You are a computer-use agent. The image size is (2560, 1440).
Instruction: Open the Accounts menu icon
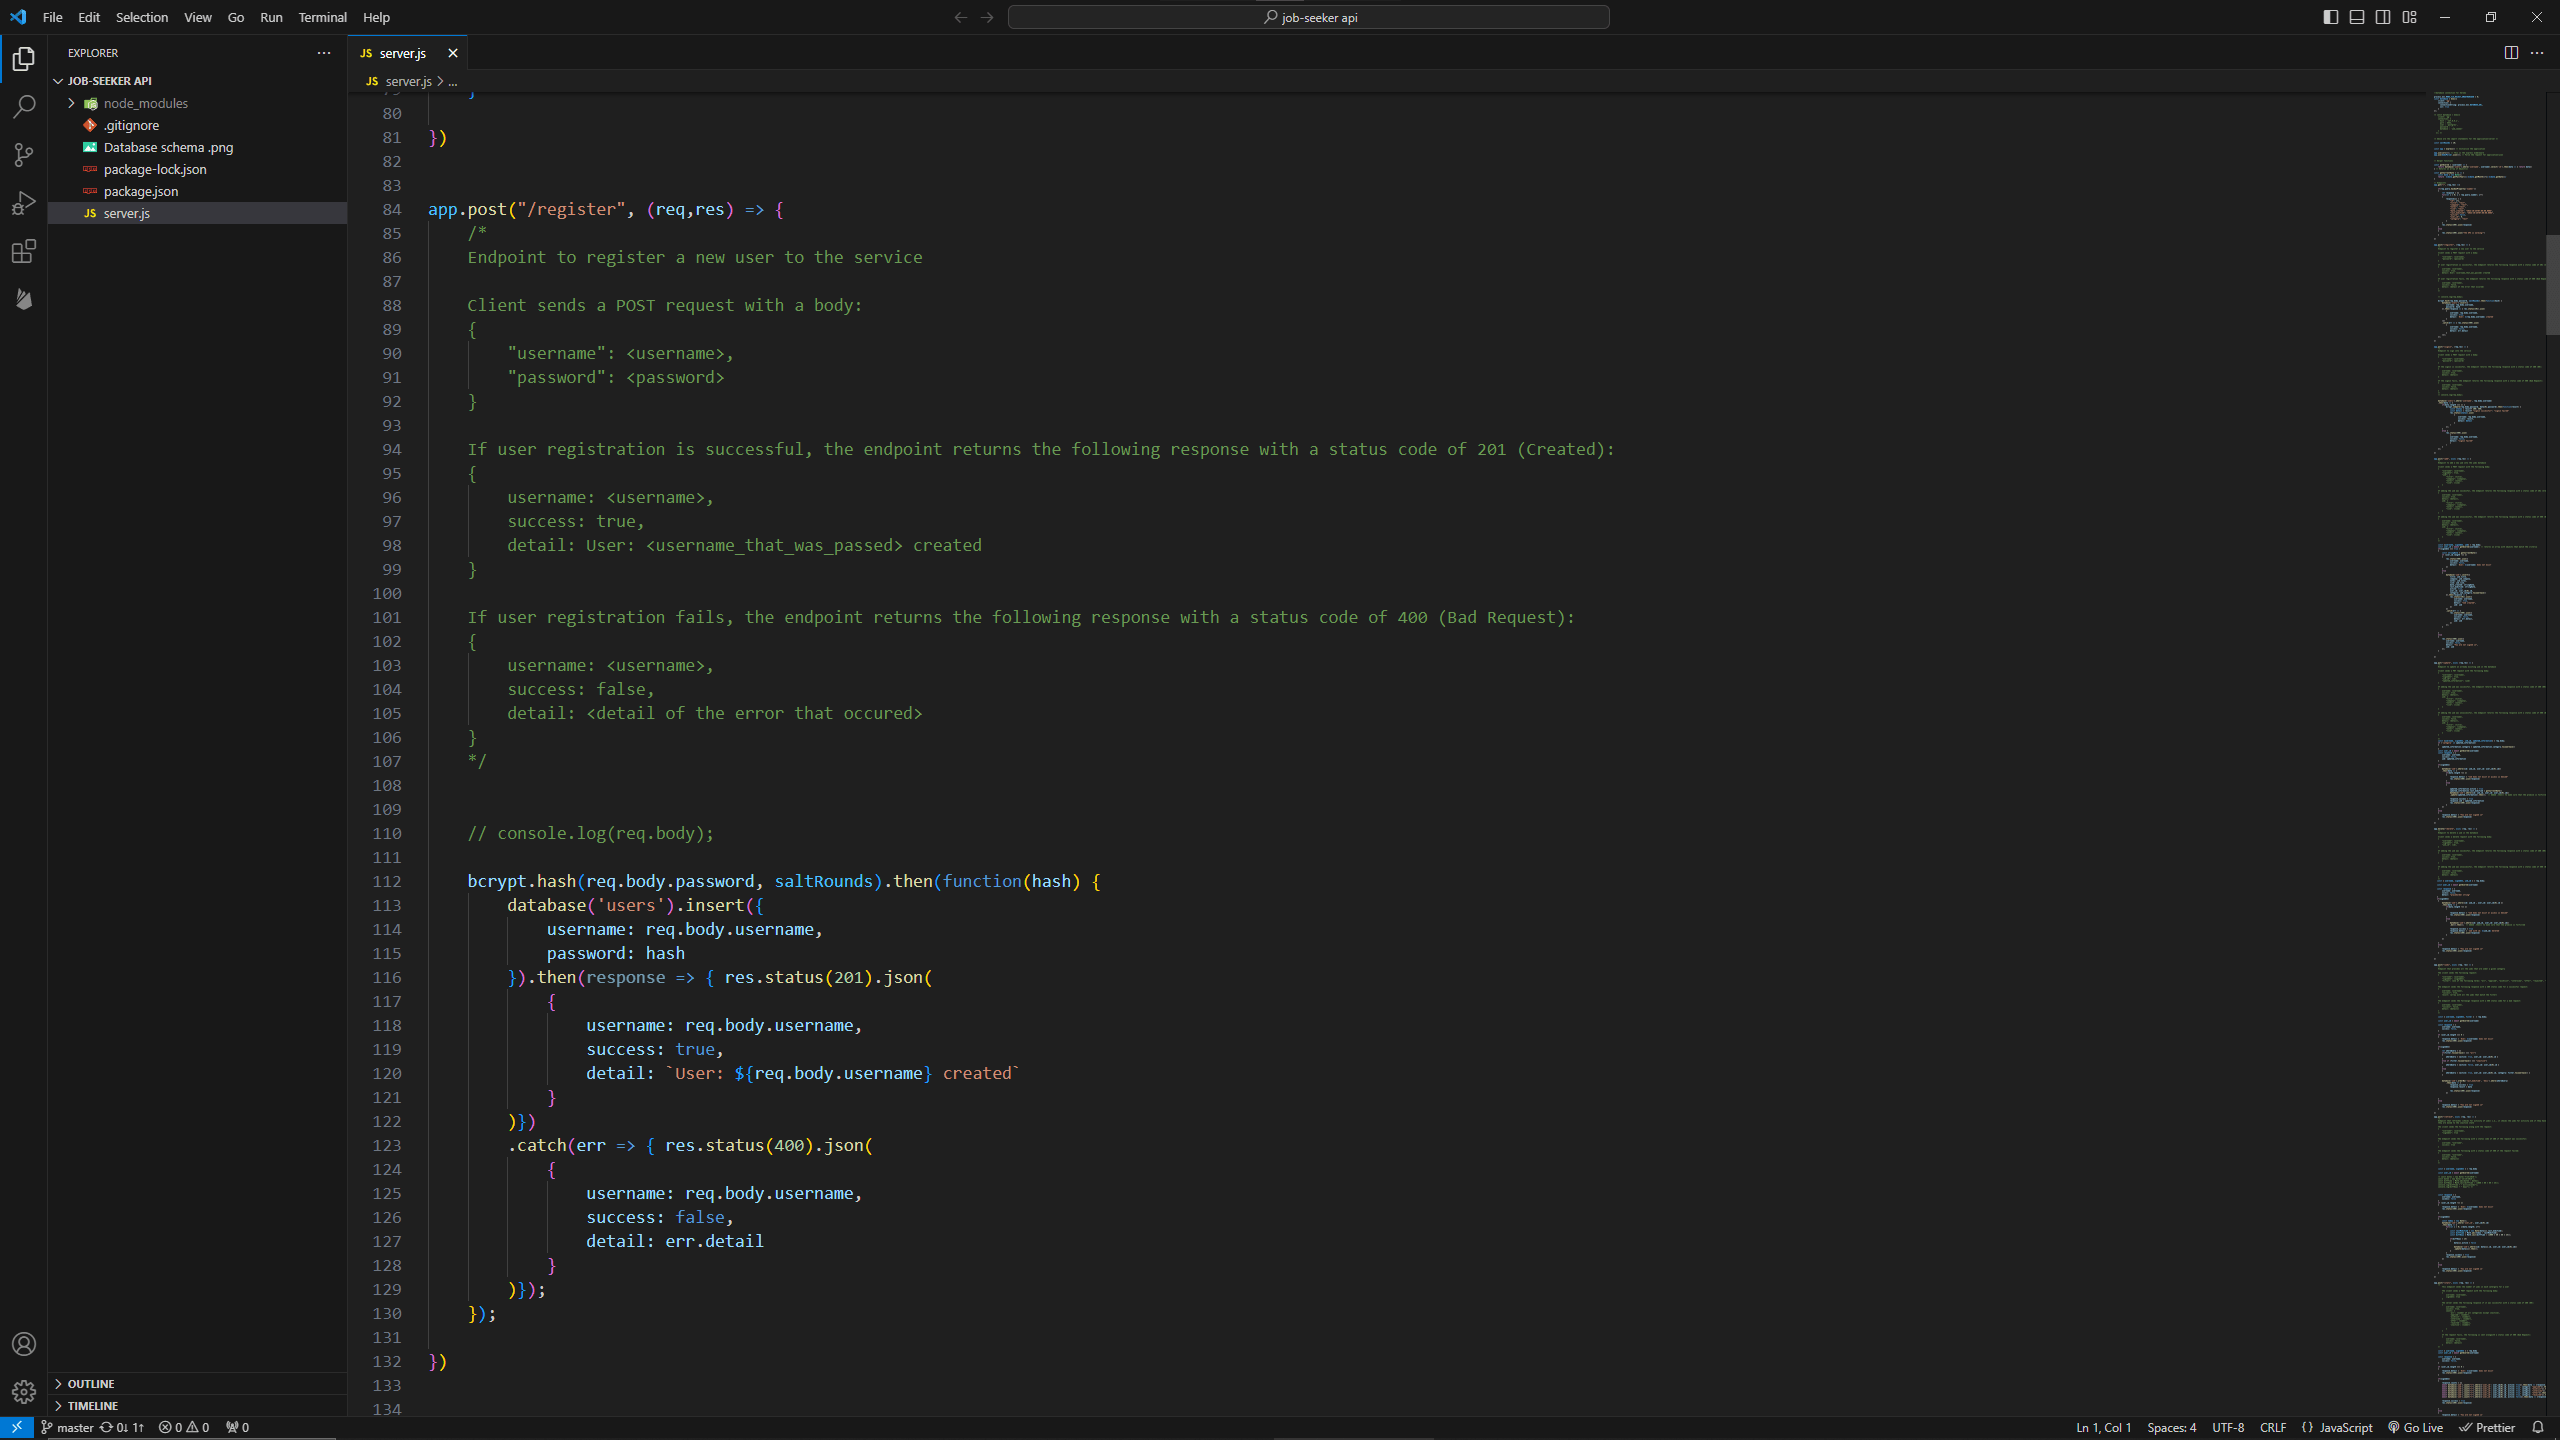click(24, 1344)
